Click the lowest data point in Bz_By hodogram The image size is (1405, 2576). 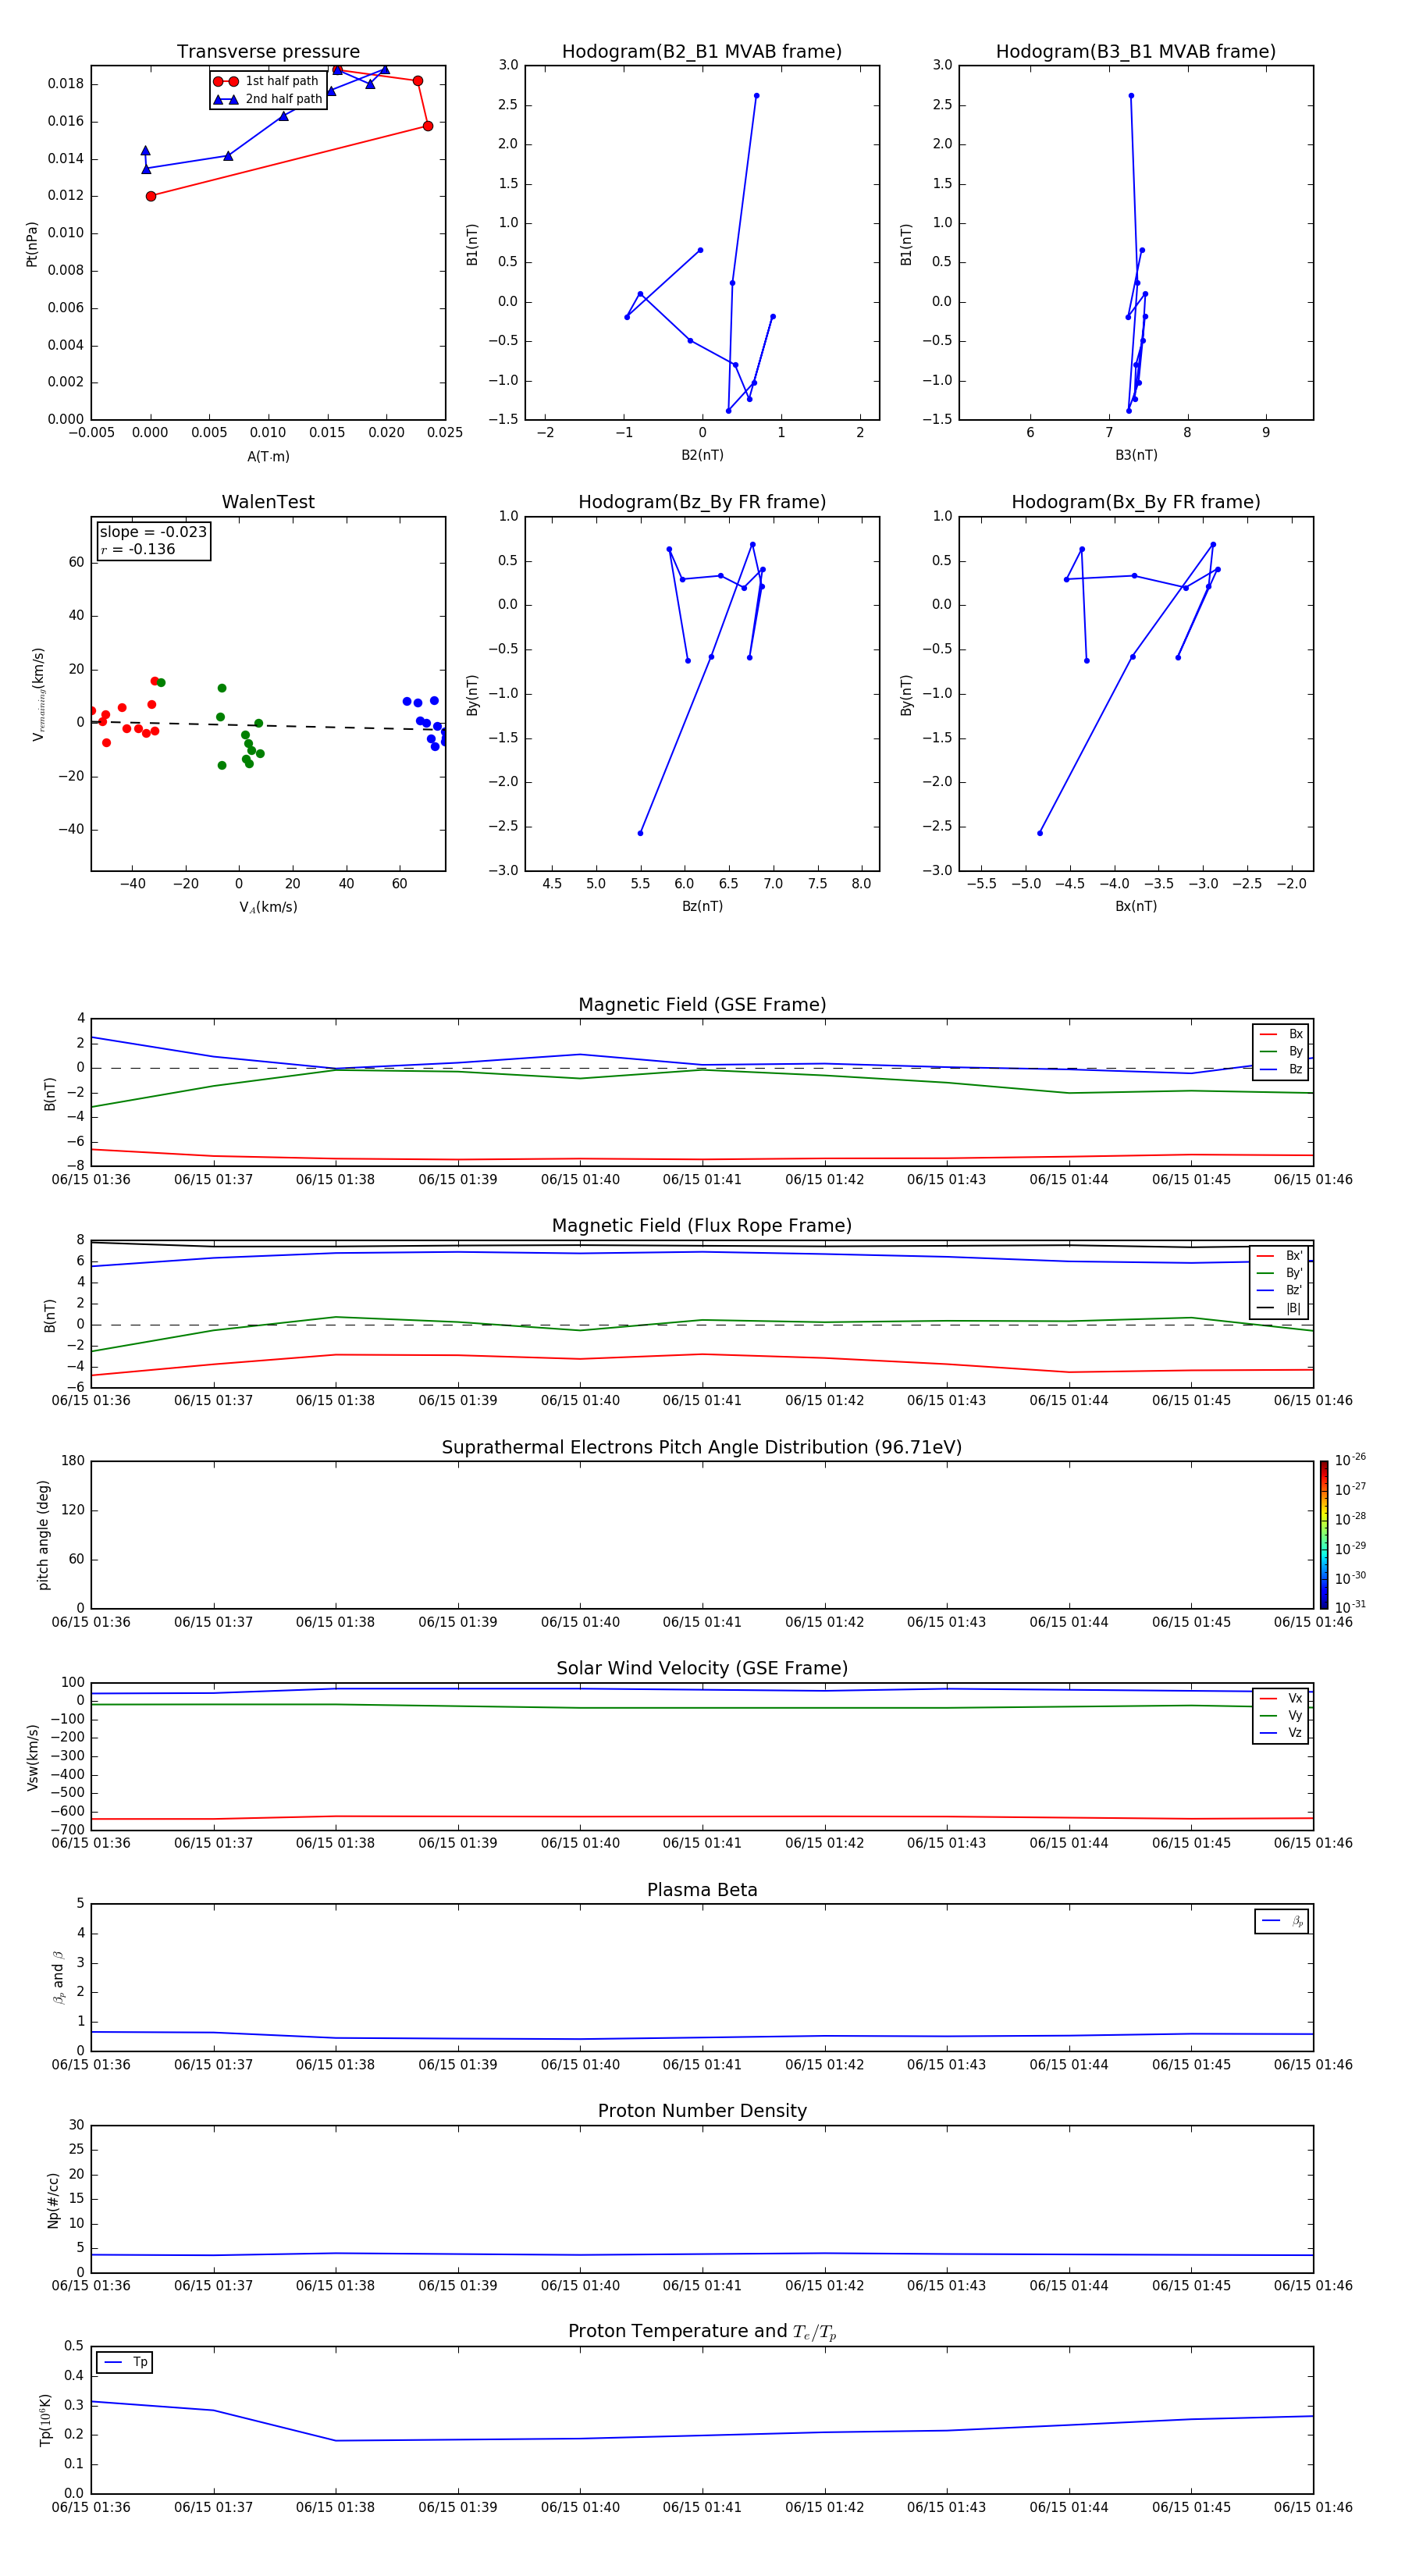coord(640,833)
